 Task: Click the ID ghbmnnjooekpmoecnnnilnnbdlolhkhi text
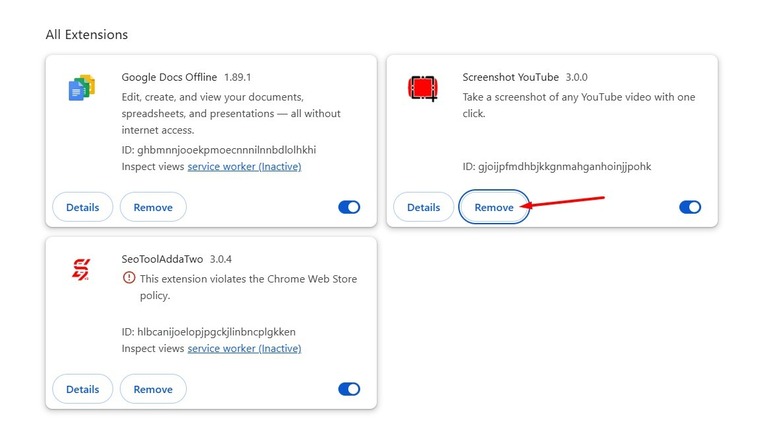click(219, 150)
